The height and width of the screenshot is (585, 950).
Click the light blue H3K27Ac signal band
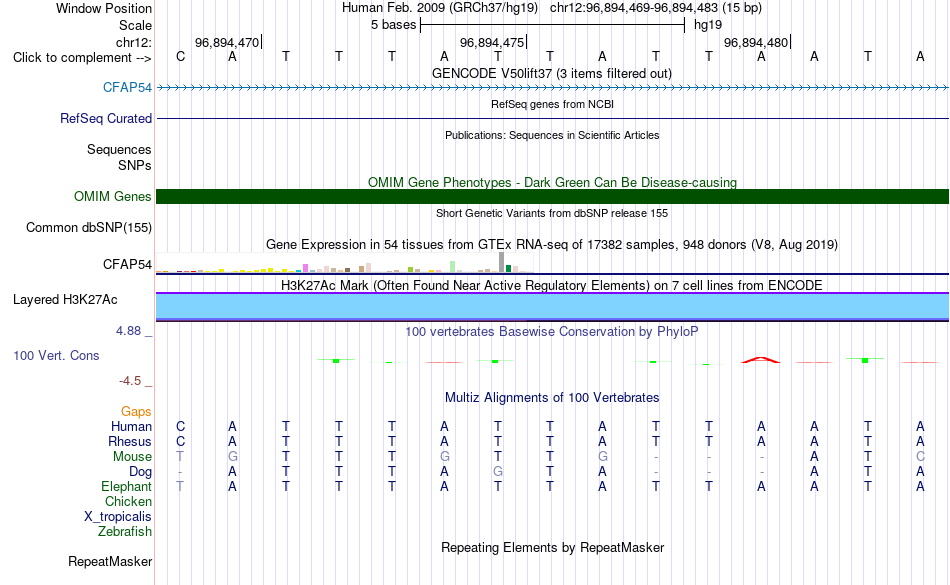point(552,306)
